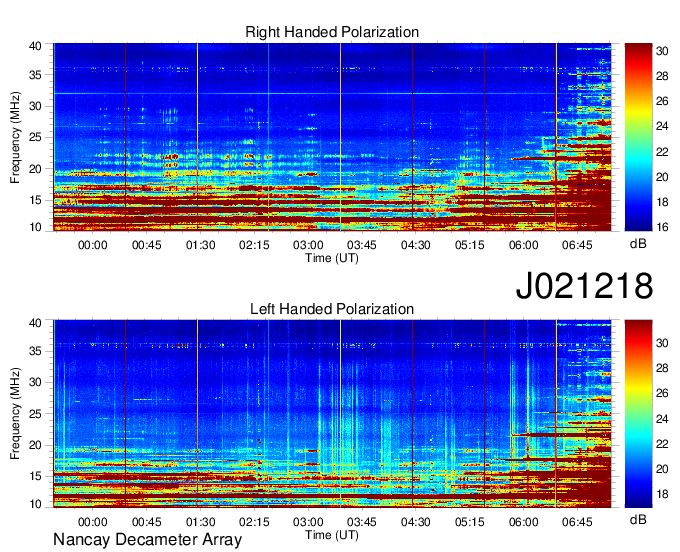Click the "00:00" time tick of the lower plot
680x552 pixels.
click(92, 522)
